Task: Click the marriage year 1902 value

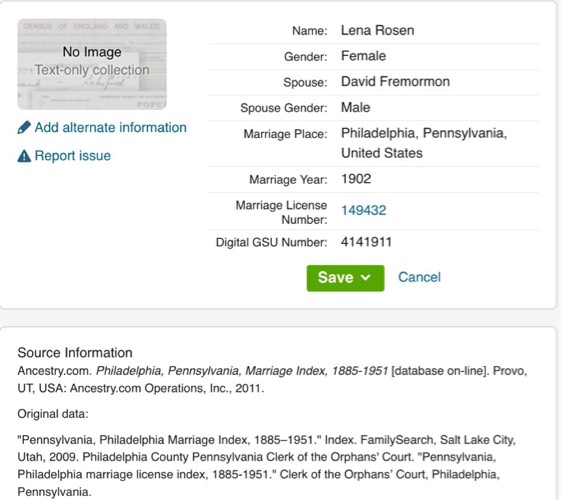Action: point(356,179)
